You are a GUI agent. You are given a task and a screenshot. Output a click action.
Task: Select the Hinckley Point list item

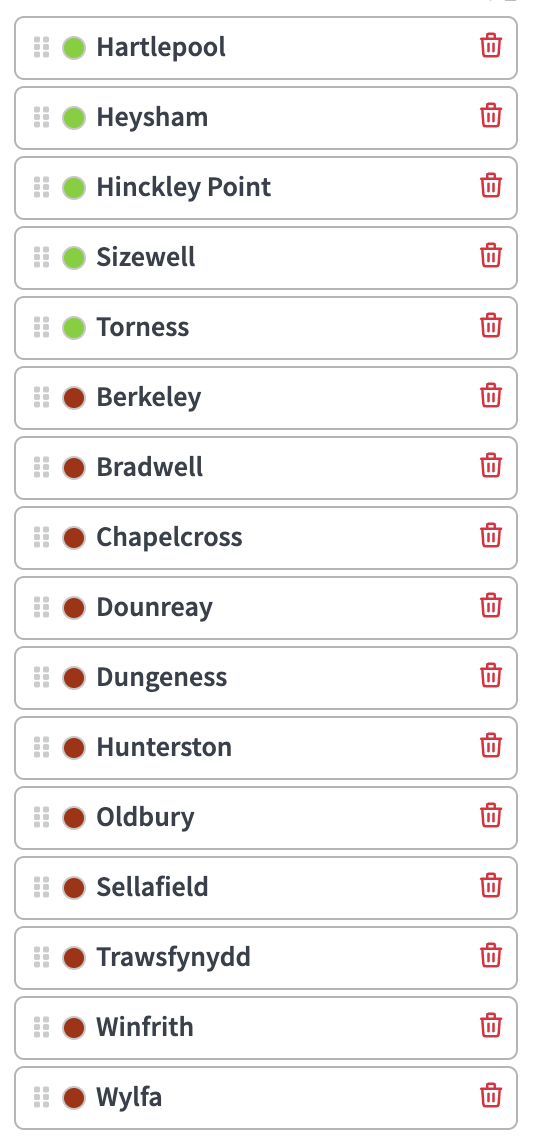coord(266,188)
